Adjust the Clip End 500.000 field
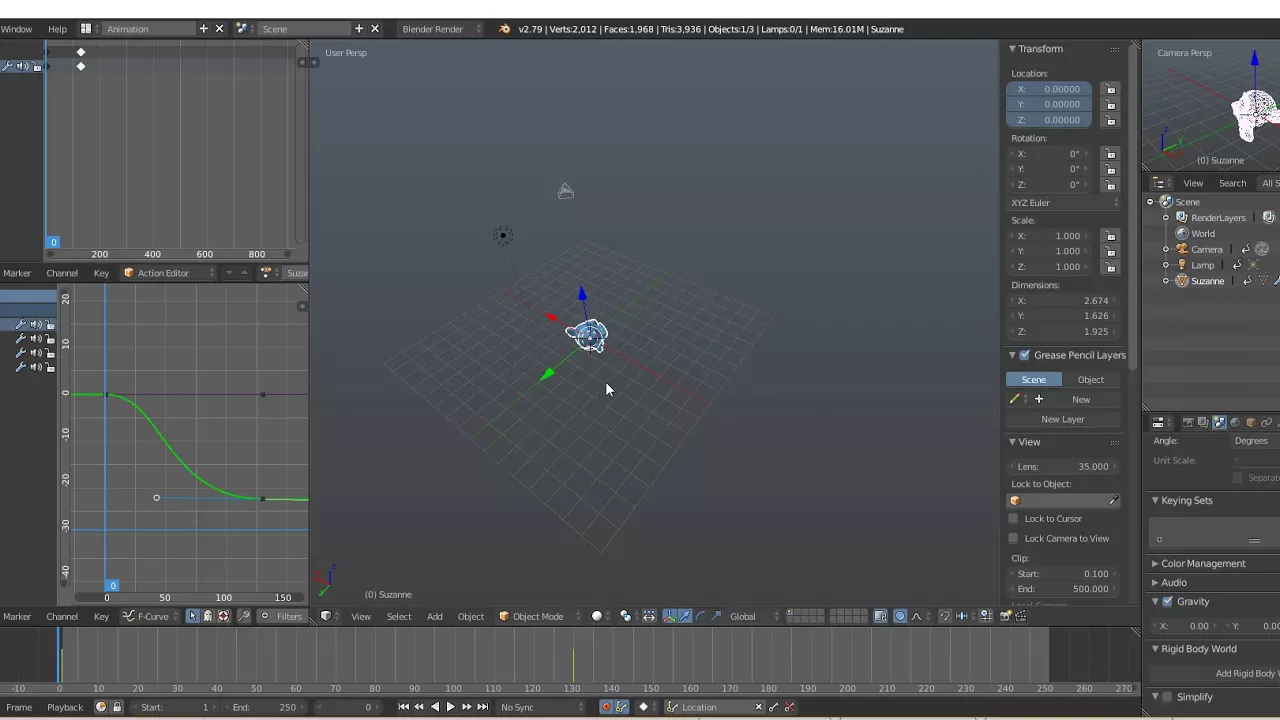Viewport: 1280px width, 720px height. 1063,589
